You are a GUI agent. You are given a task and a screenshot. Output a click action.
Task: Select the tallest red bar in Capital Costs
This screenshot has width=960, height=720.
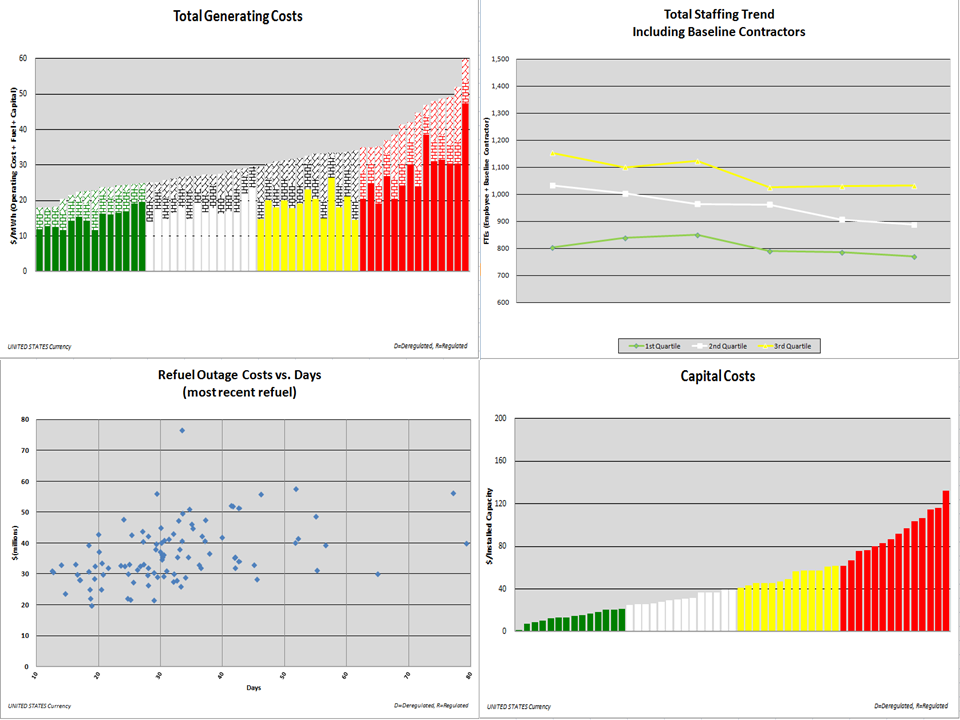946,560
